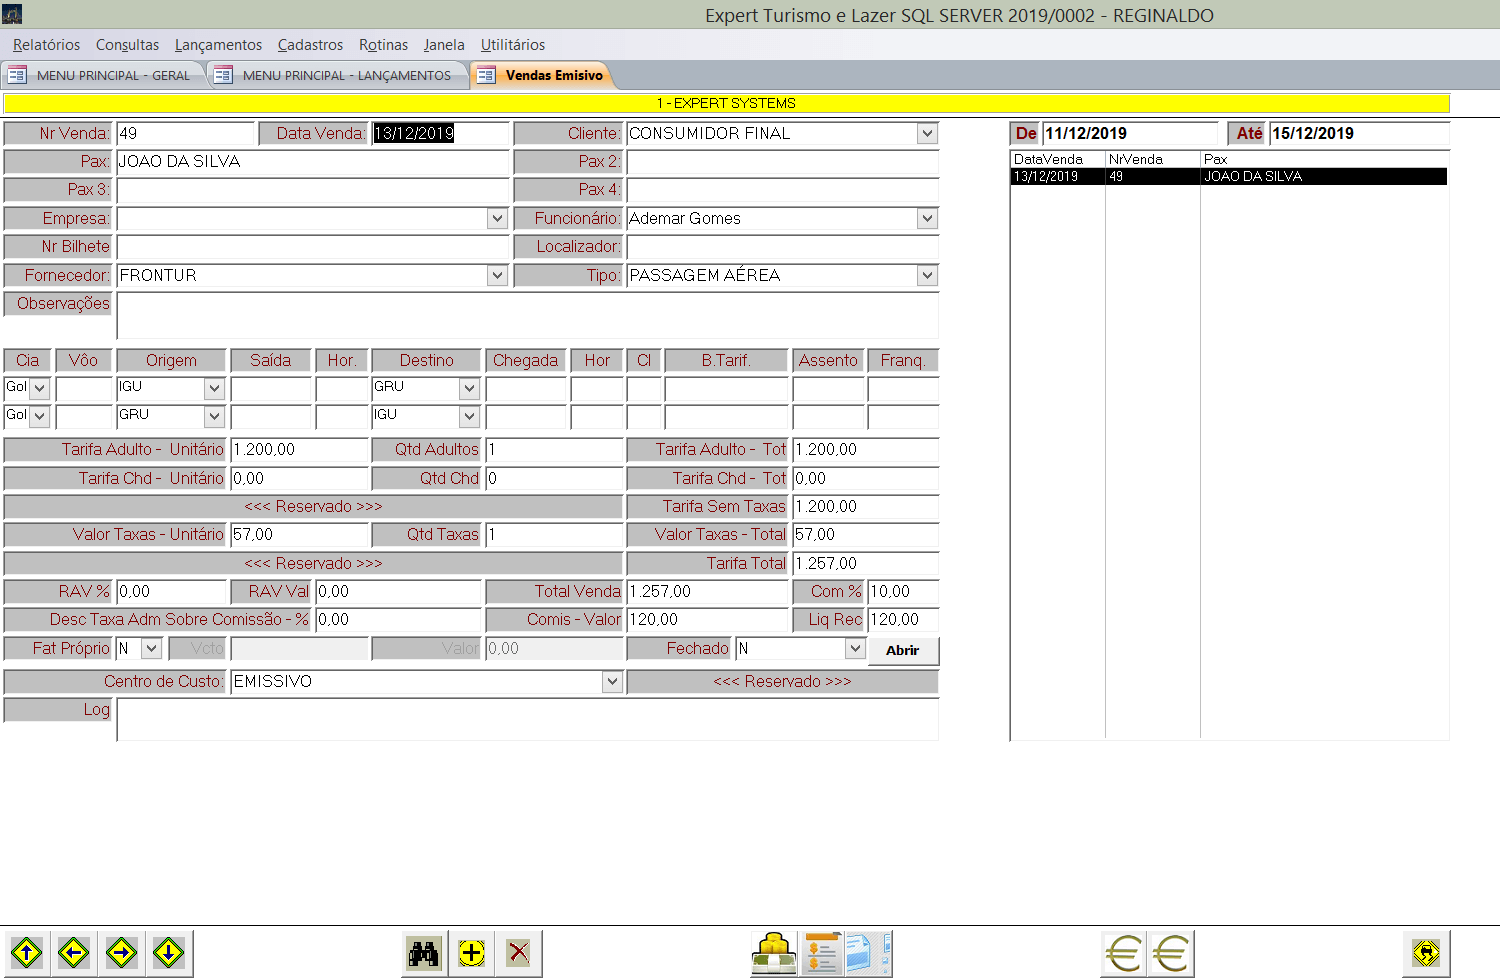This screenshot has width=1500, height=980.
Task: Delete record using the red X icon
Action: pos(518,953)
